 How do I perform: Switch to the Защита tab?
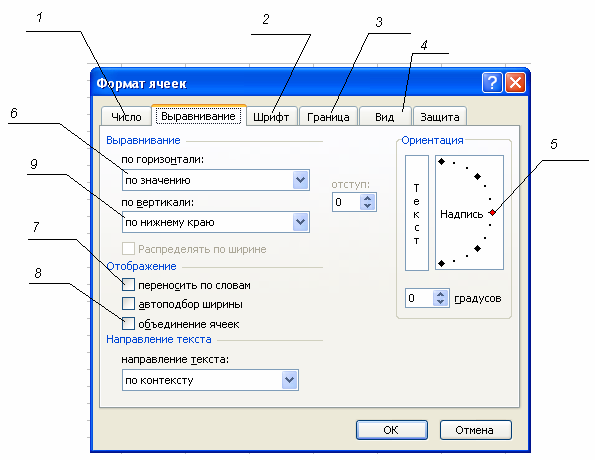coord(440,117)
